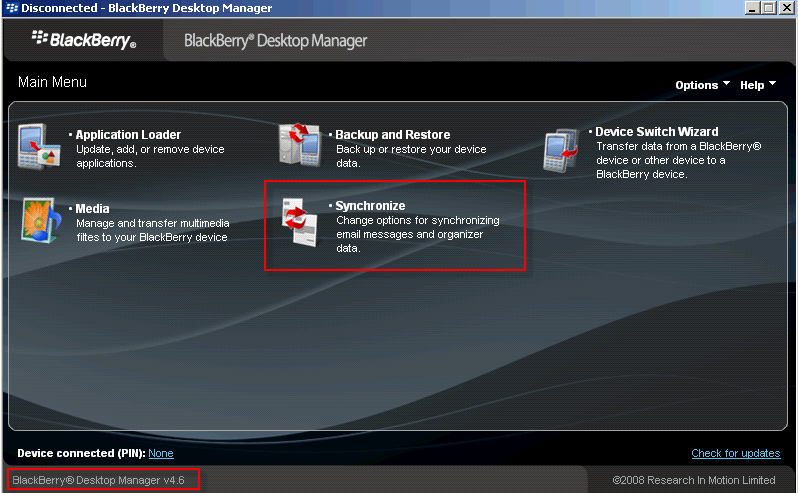Click 'Change options for synchronizing' description

tap(418, 234)
